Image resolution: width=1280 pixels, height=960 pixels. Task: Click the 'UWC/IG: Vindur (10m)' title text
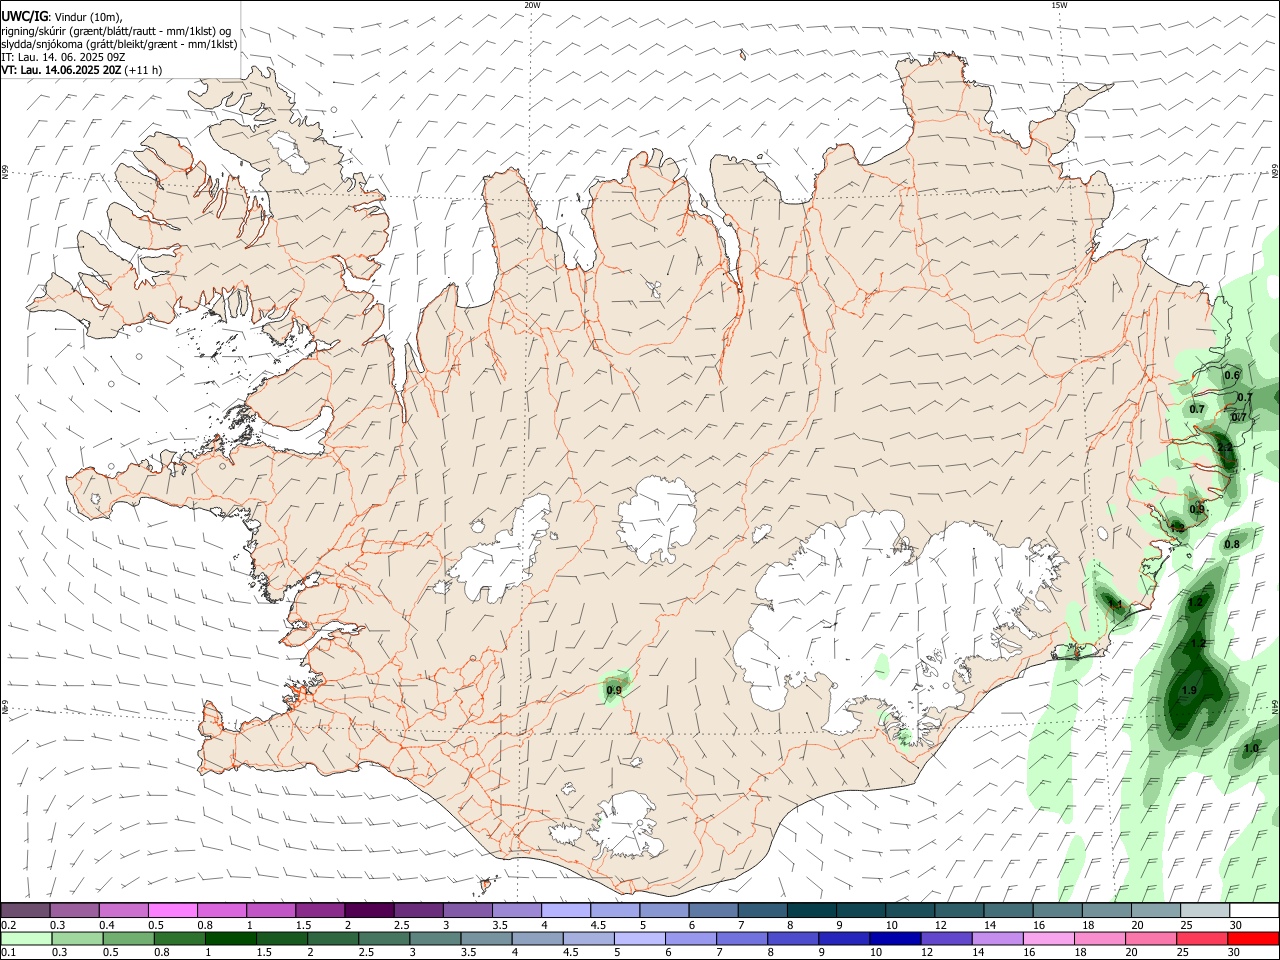coord(61,17)
